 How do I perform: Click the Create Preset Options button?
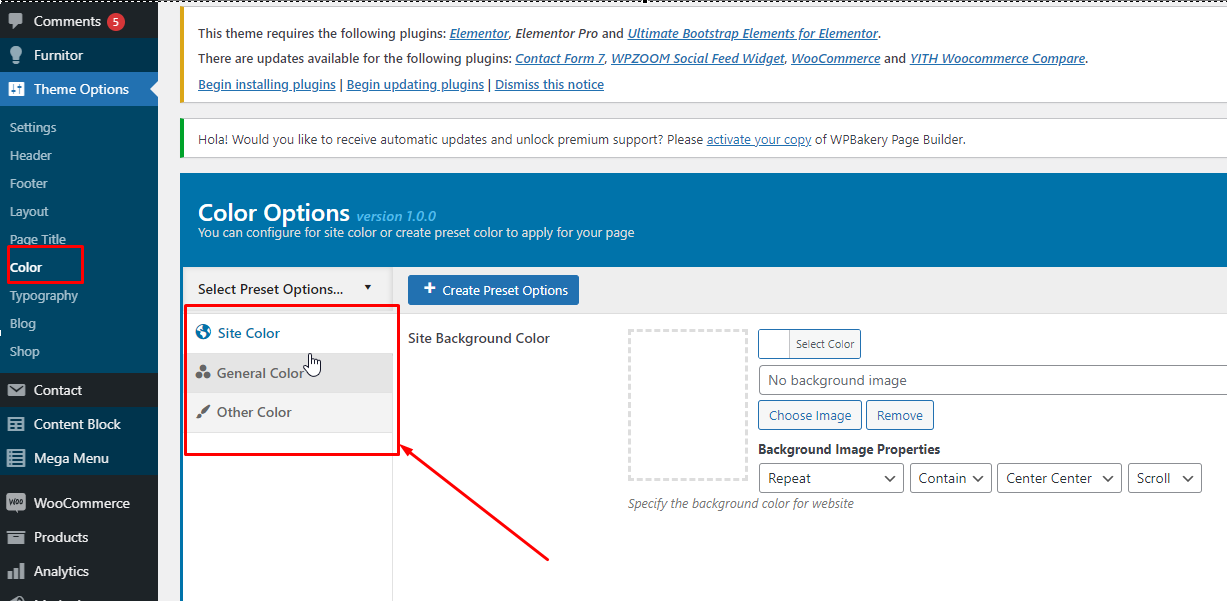493,290
